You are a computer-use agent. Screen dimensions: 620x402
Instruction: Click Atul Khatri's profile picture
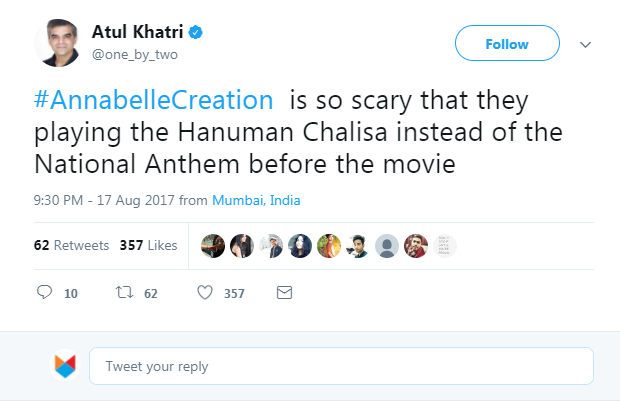pyautogui.click(x=60, y=44)
